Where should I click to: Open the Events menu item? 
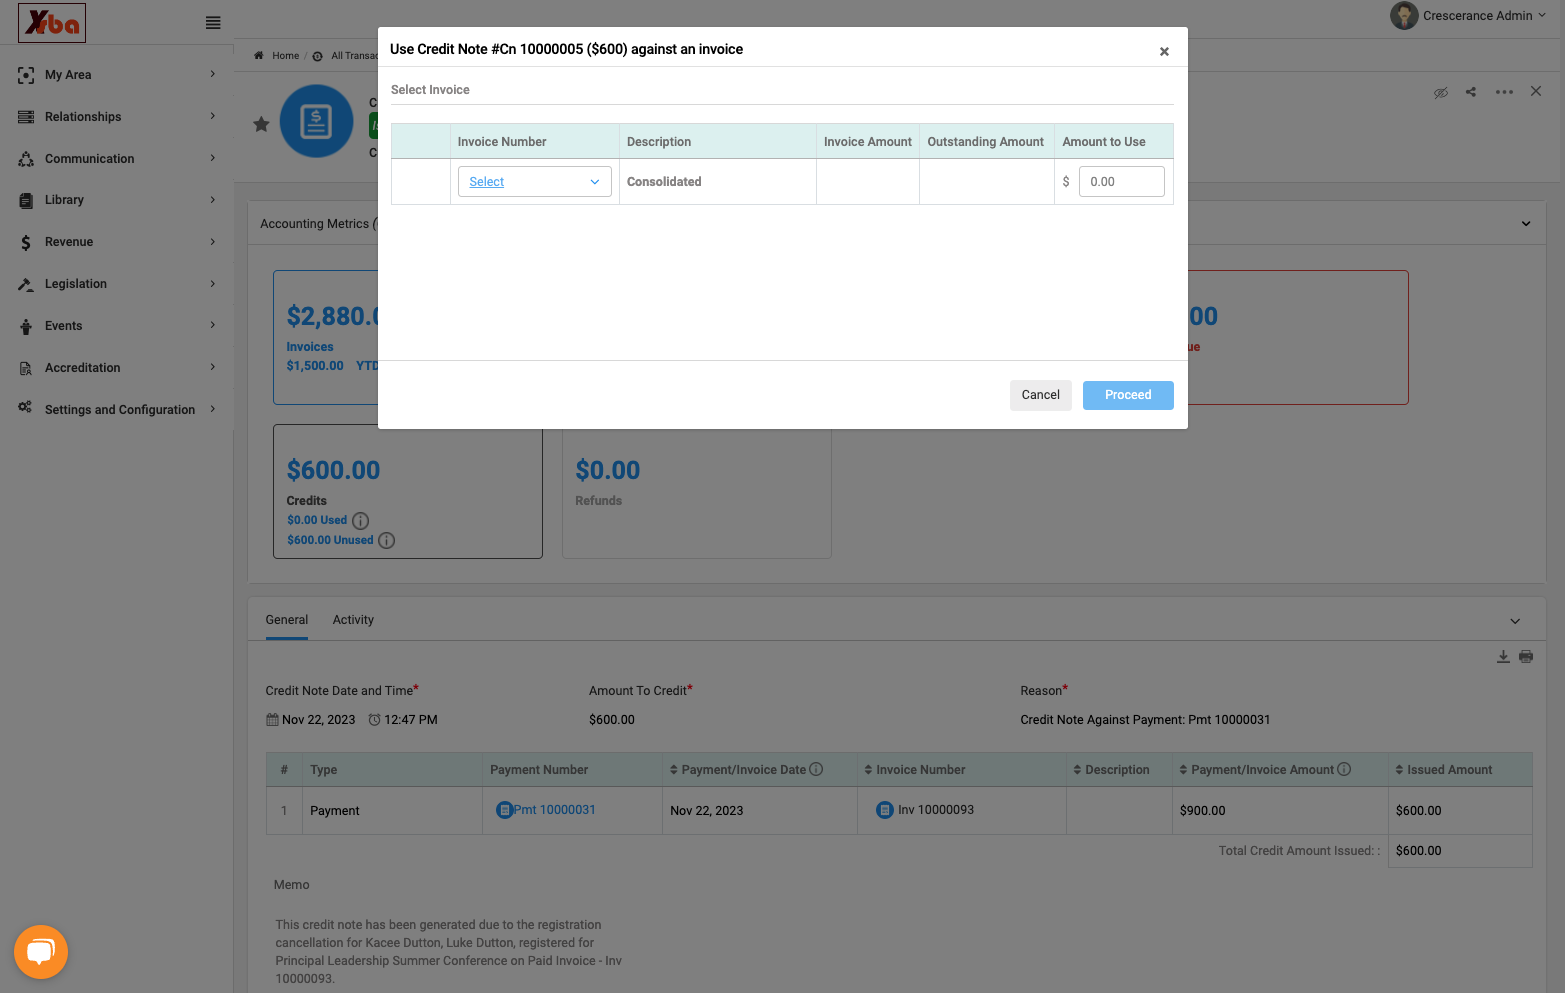coord(117,326)
